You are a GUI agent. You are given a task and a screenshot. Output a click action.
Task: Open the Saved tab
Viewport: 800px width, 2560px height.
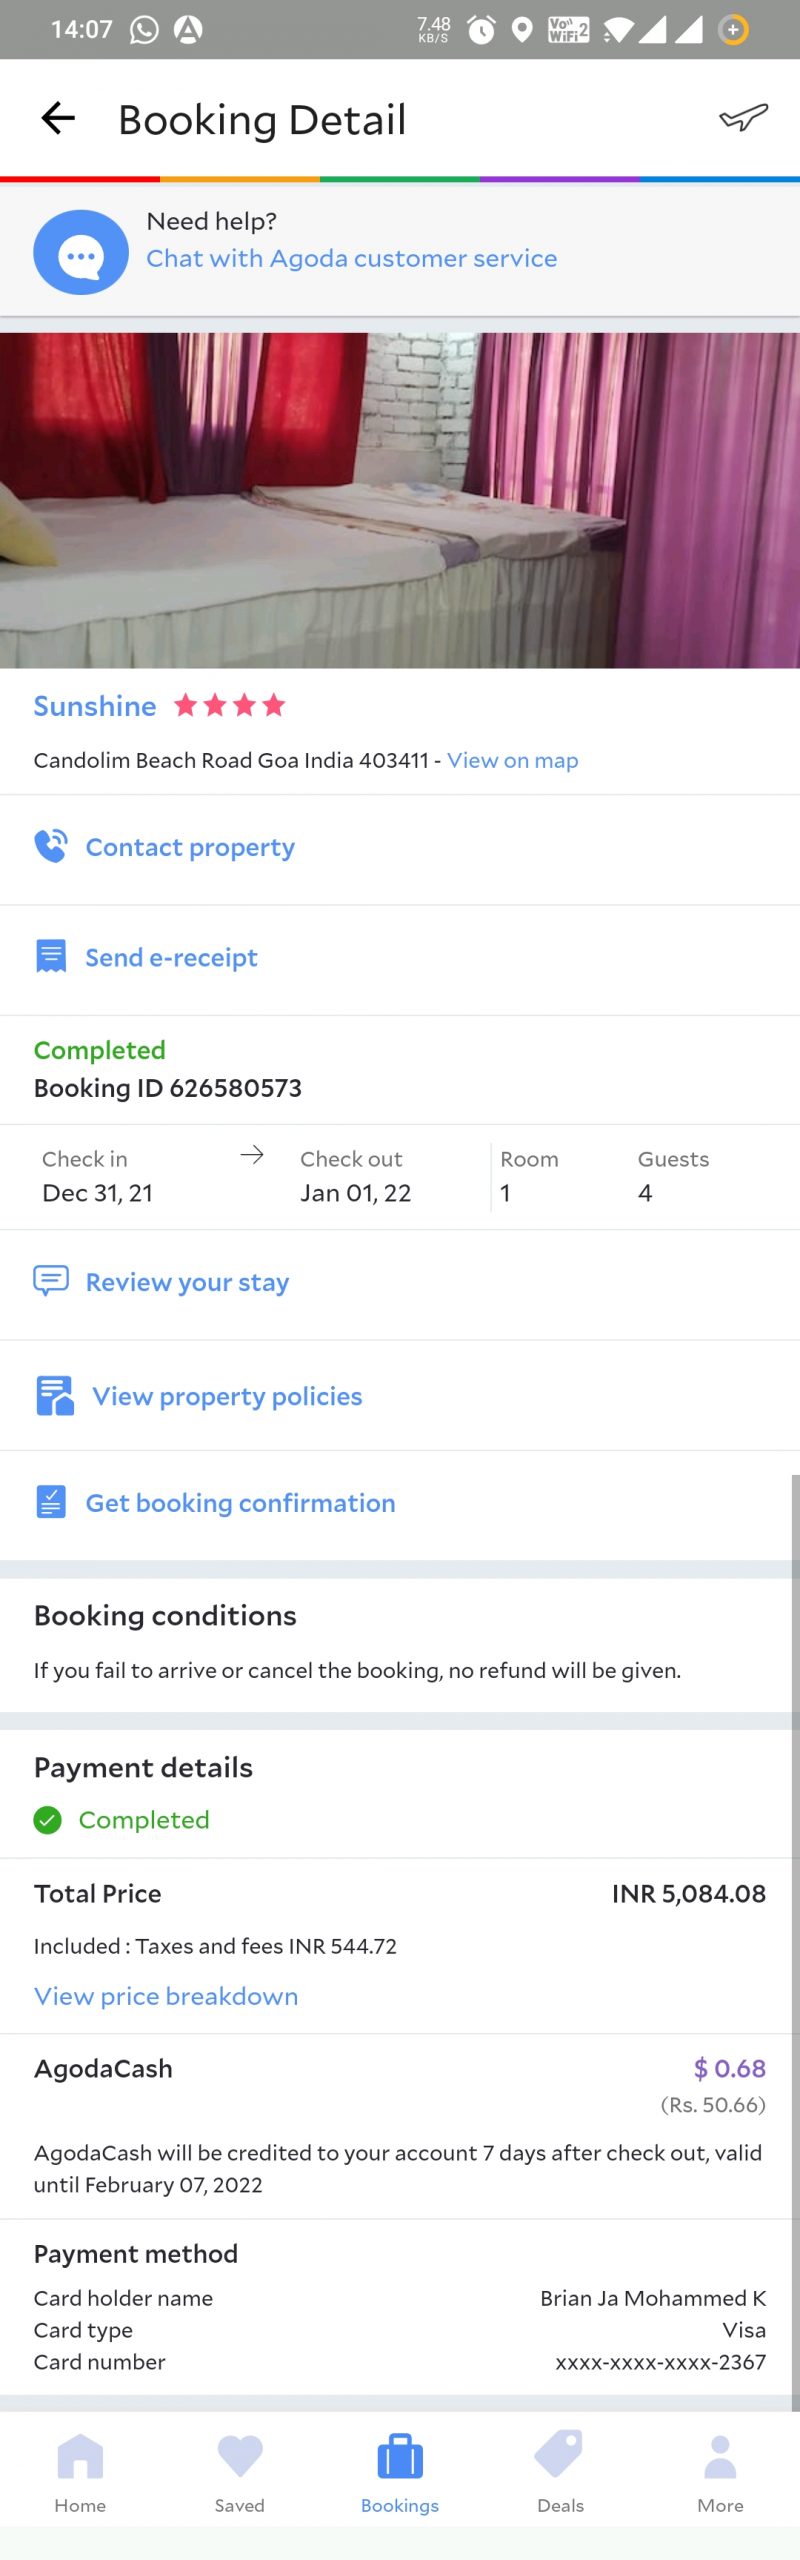pos(240,2472)
